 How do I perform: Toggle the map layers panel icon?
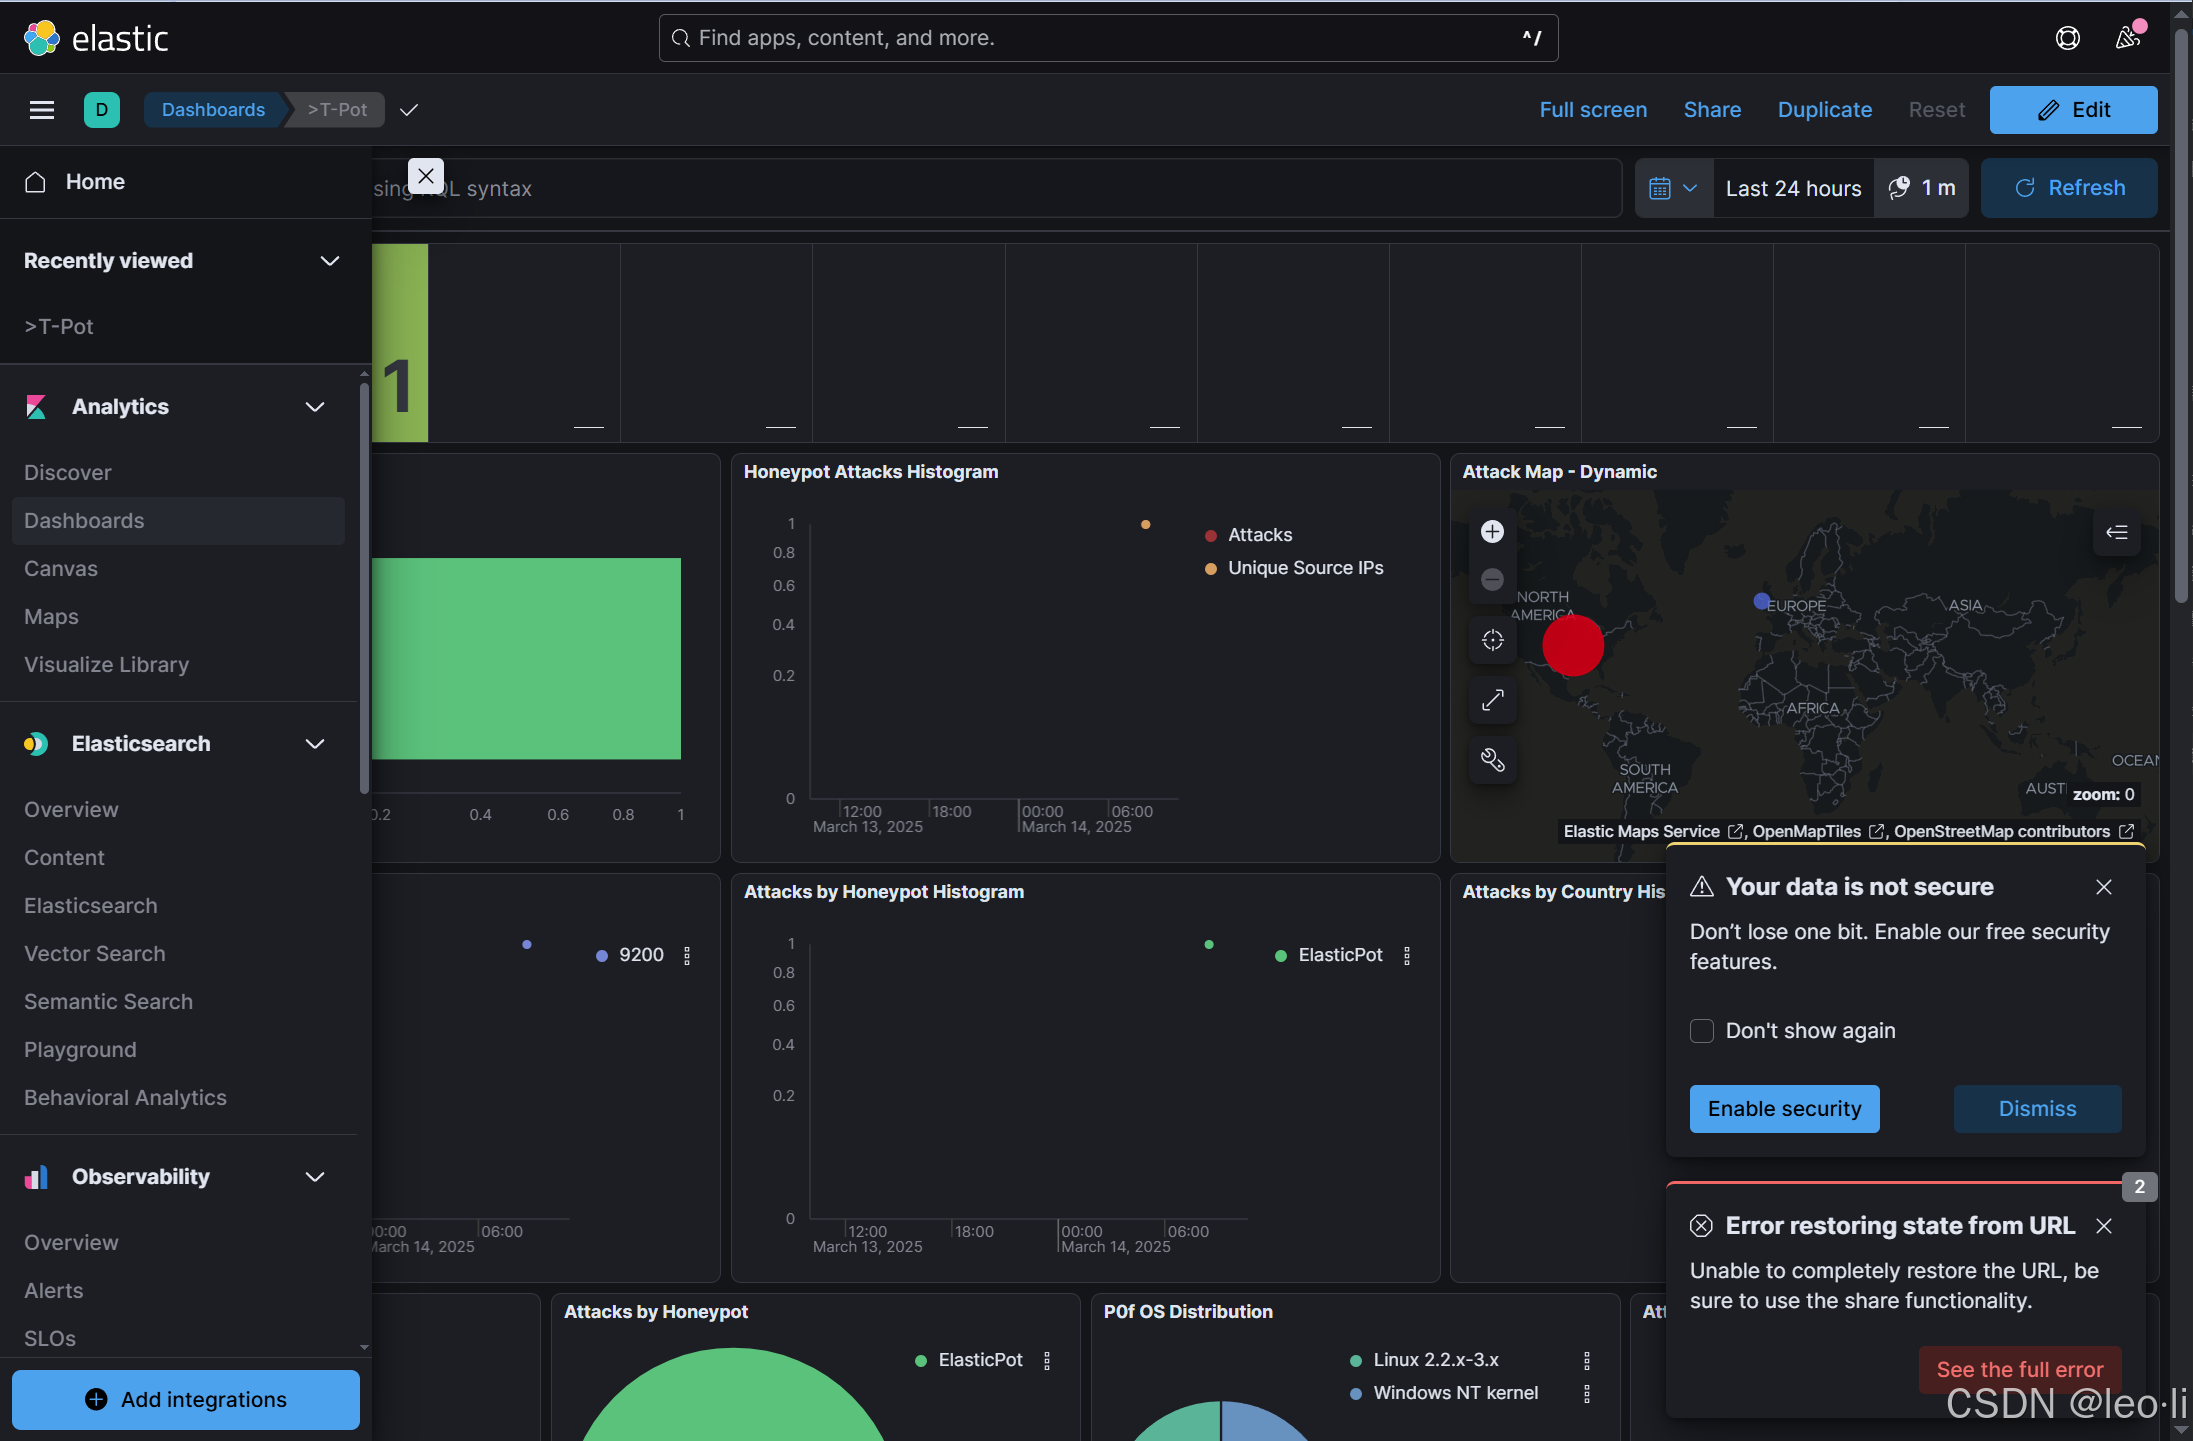click(2116, 532)
